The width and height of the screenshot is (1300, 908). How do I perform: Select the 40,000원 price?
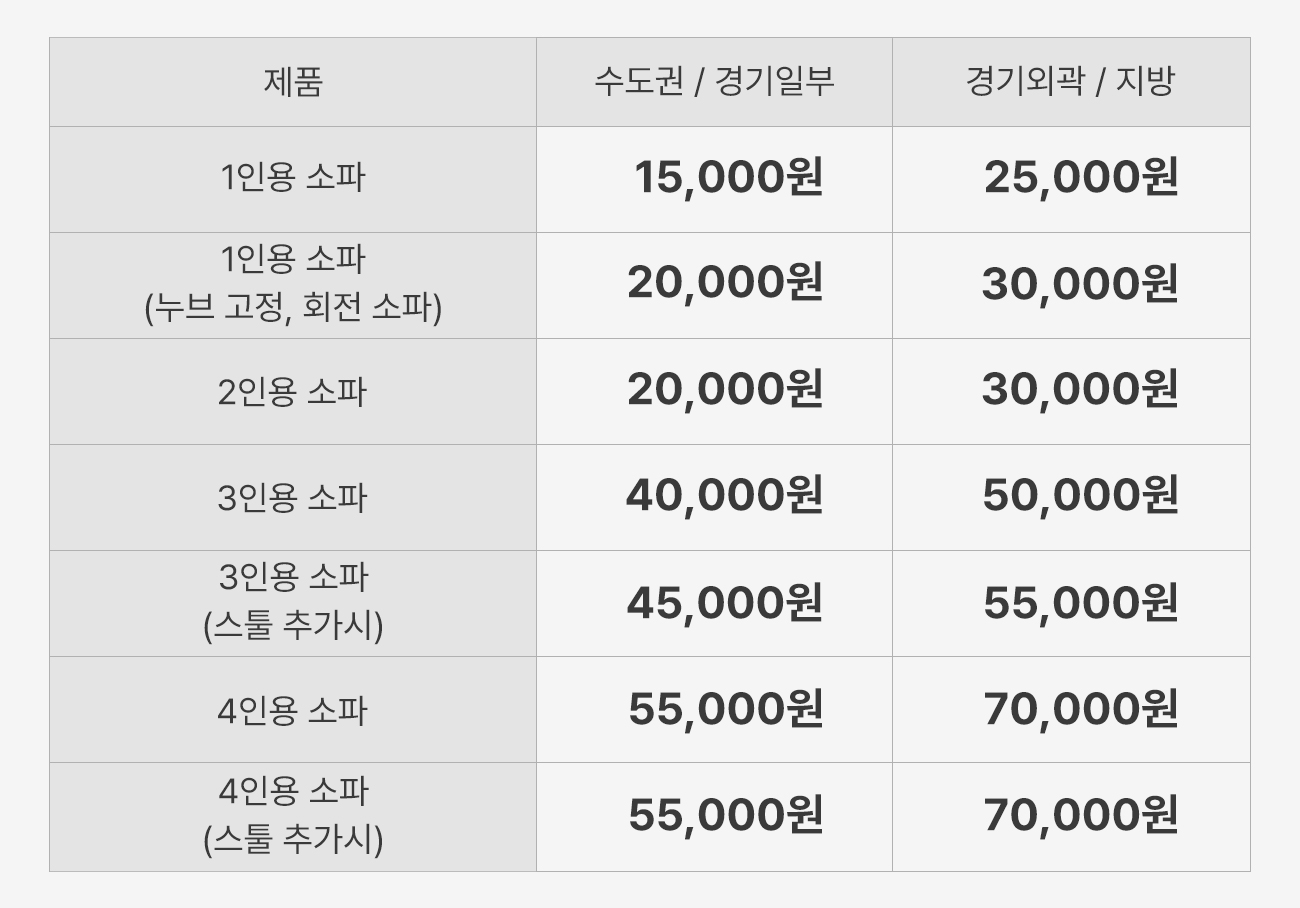pyautogui.click(x=724, y=496)
